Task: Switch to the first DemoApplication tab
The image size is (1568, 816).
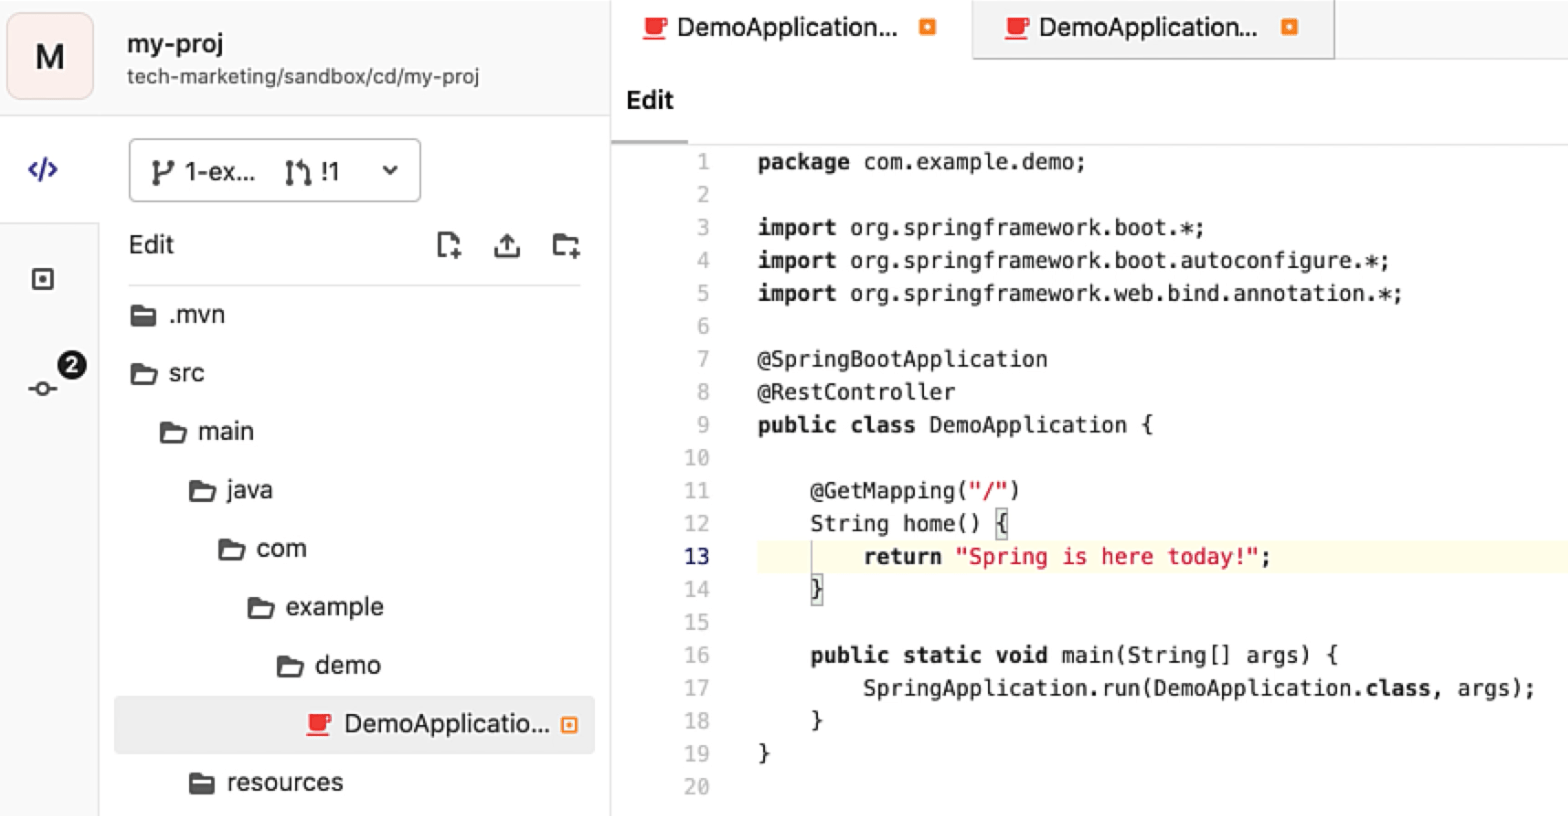Action: pyautogui.click(x=790, y=28)
